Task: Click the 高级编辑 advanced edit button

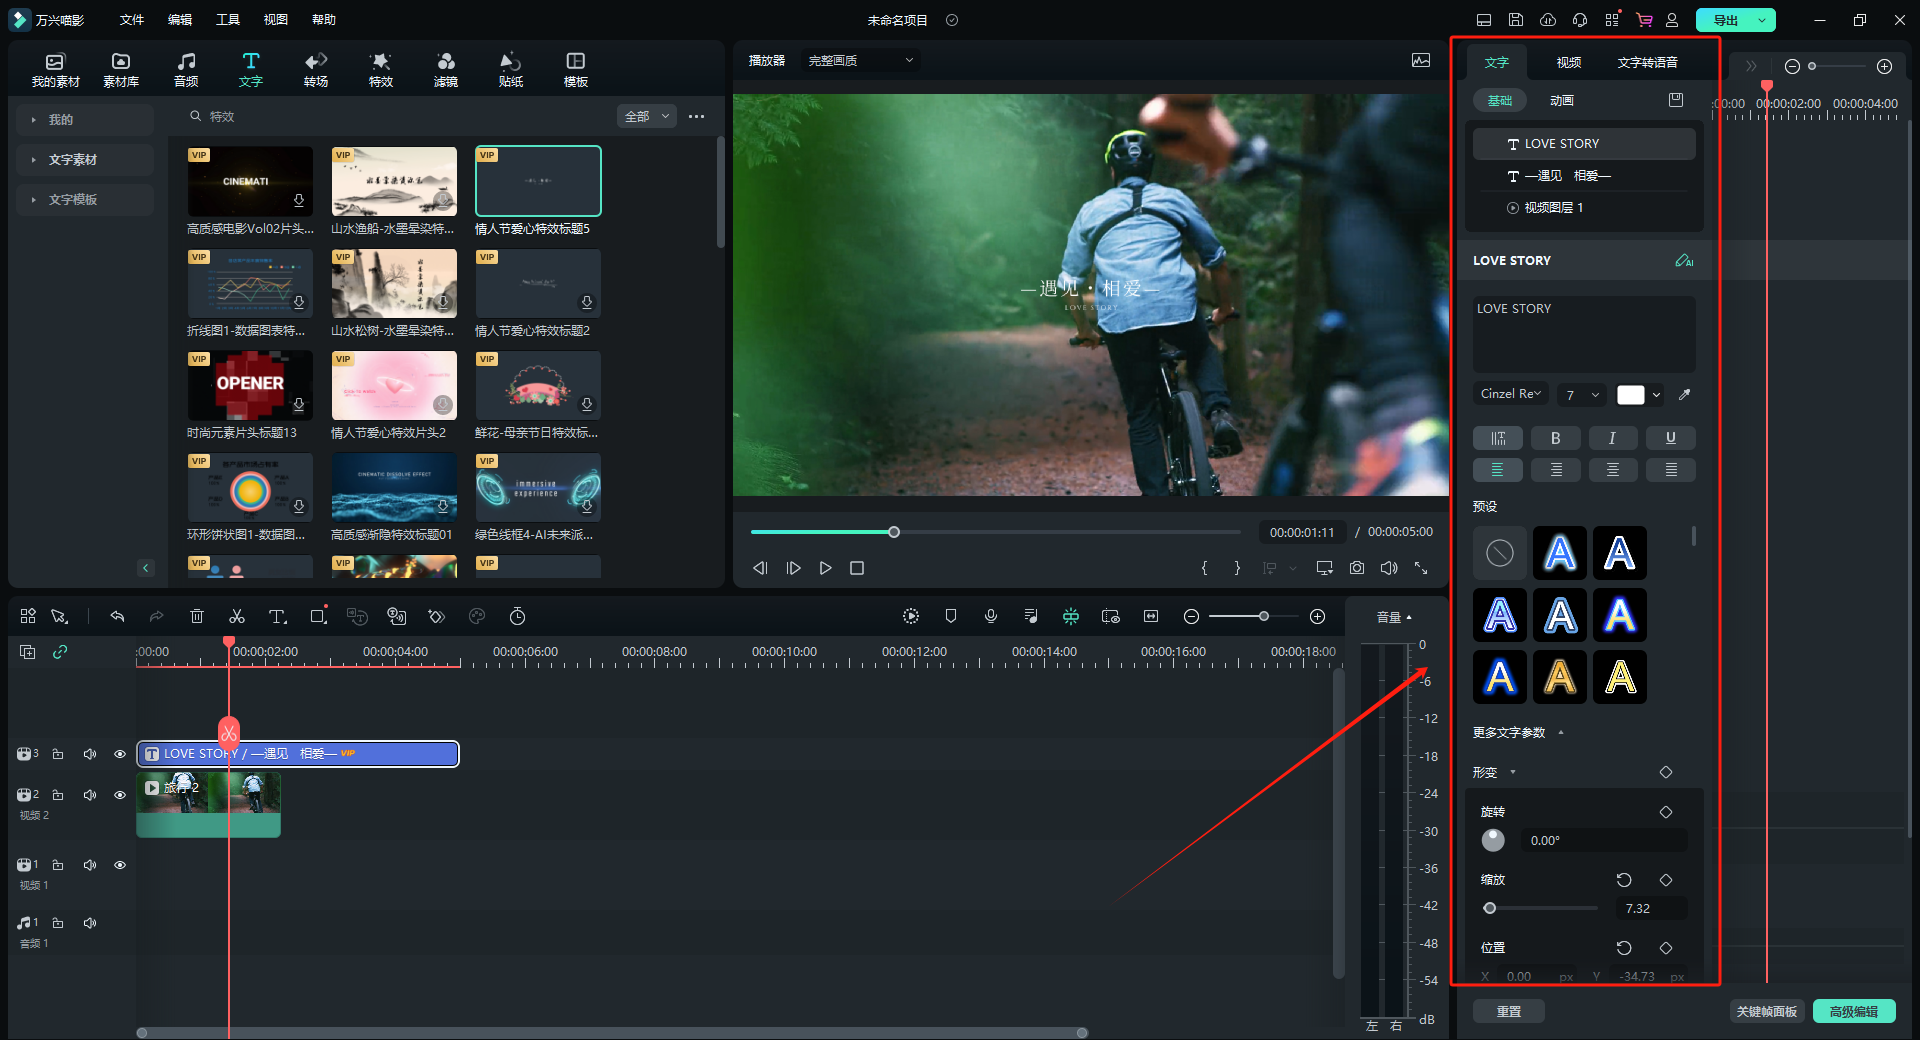Action: pos(1853,1012)
